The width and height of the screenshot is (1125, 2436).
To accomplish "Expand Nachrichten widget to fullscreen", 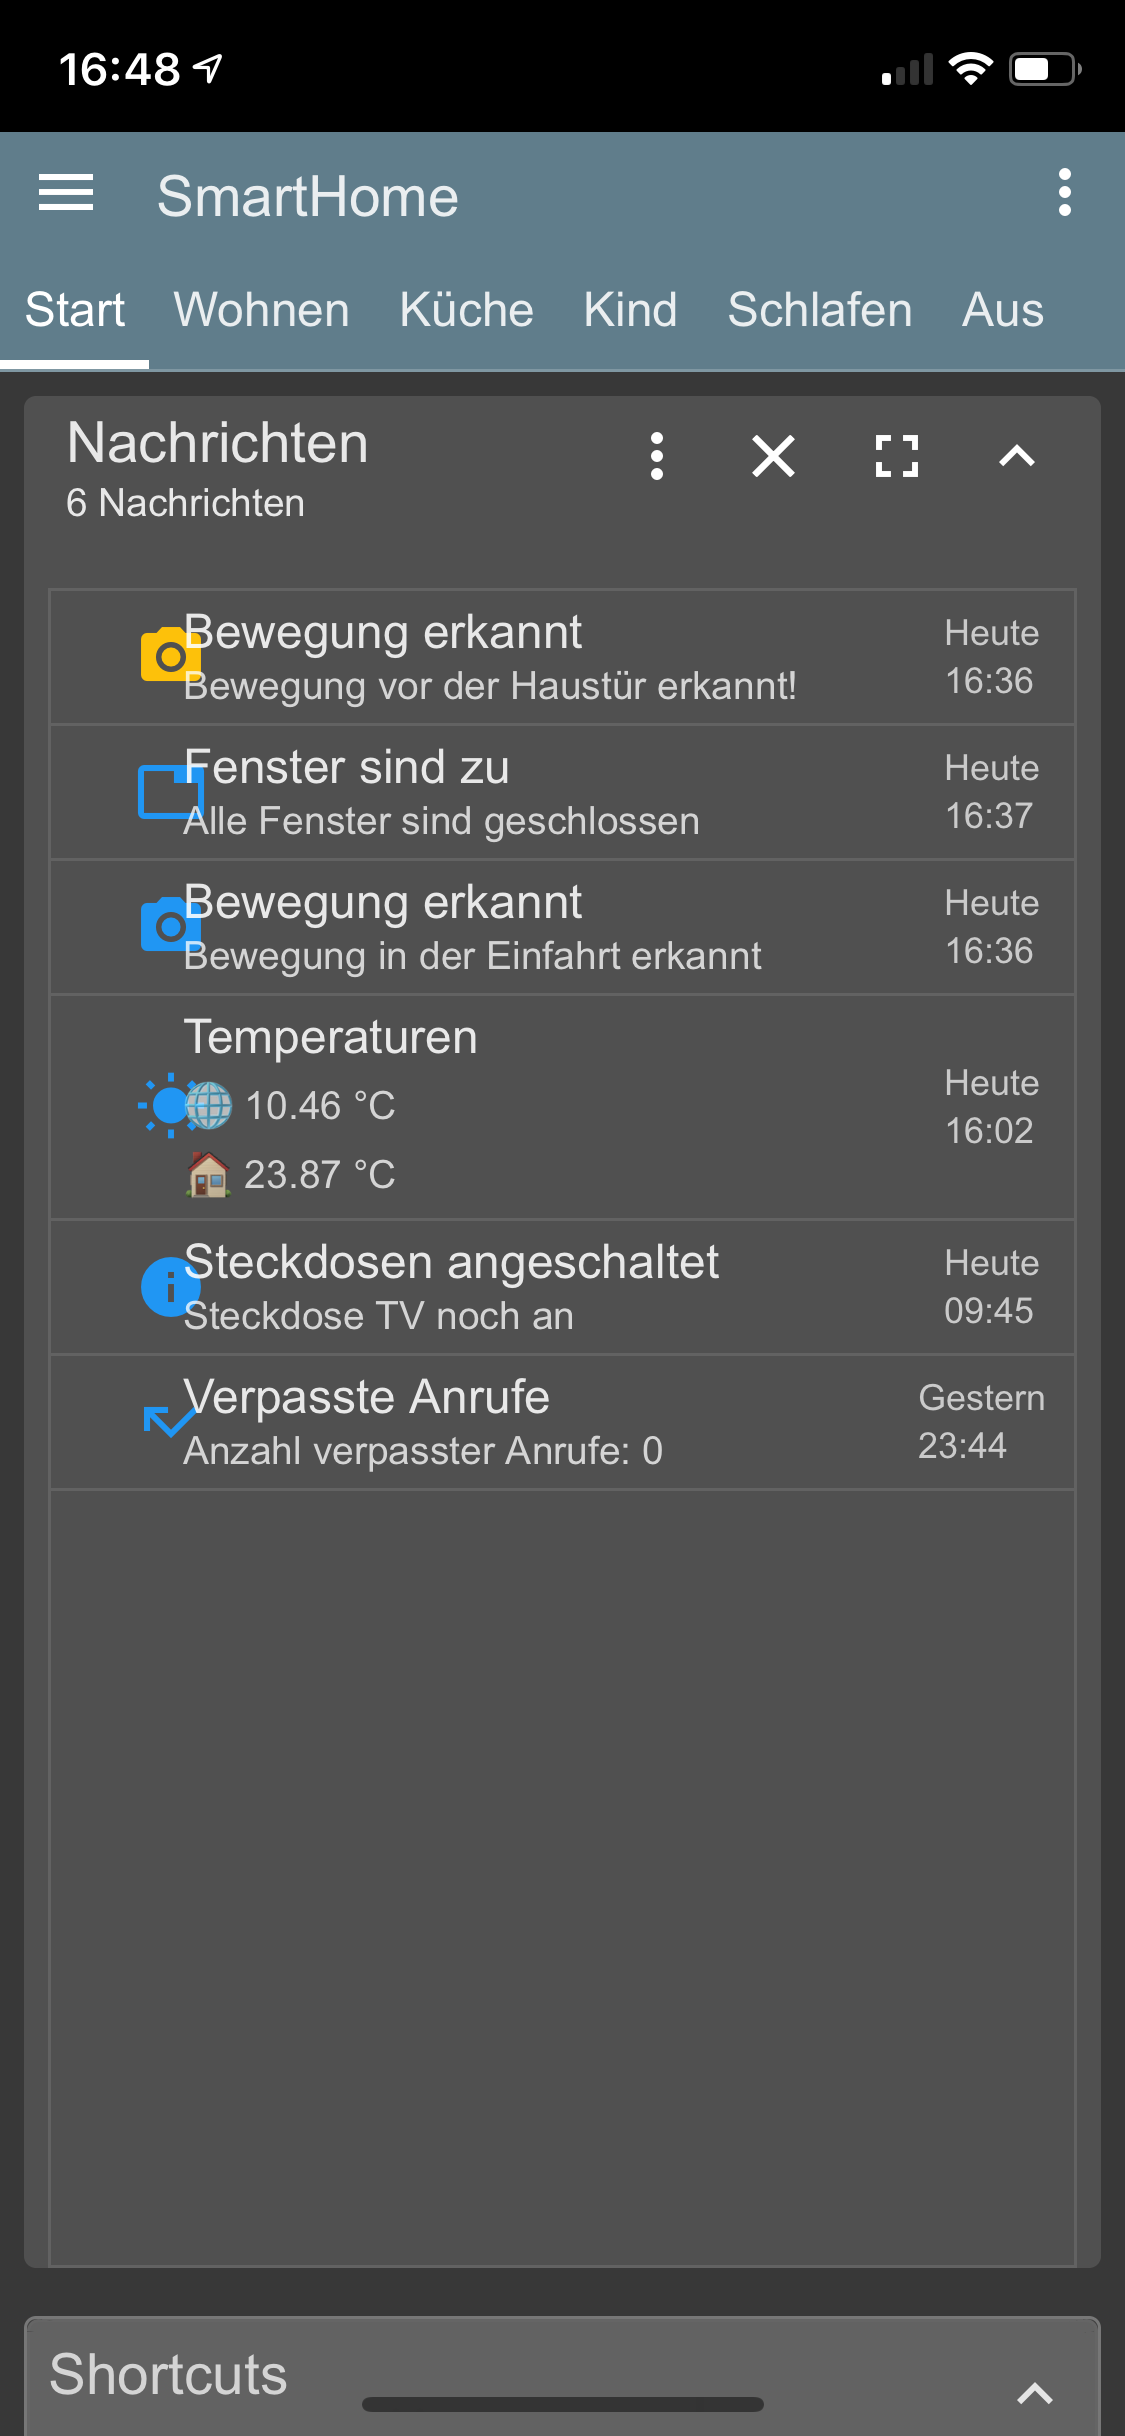I will pos(896,457).
